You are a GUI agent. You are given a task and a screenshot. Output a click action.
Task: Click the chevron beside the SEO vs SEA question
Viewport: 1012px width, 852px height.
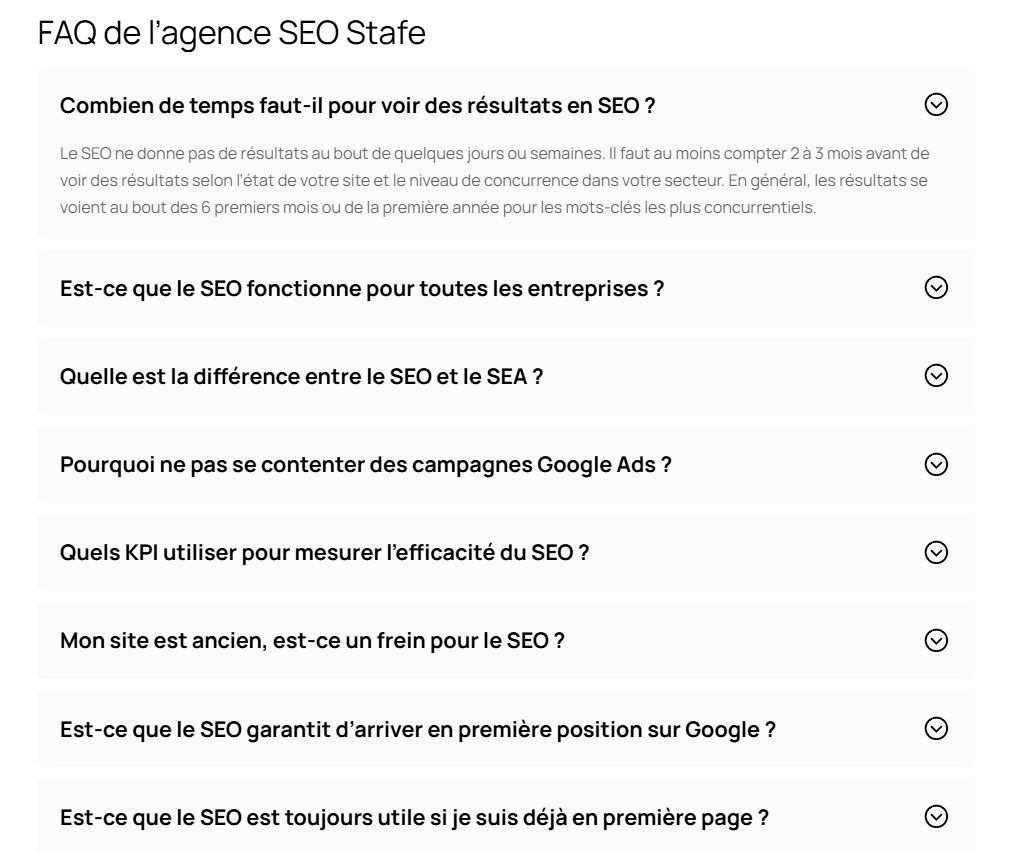(x=936, y=375)
